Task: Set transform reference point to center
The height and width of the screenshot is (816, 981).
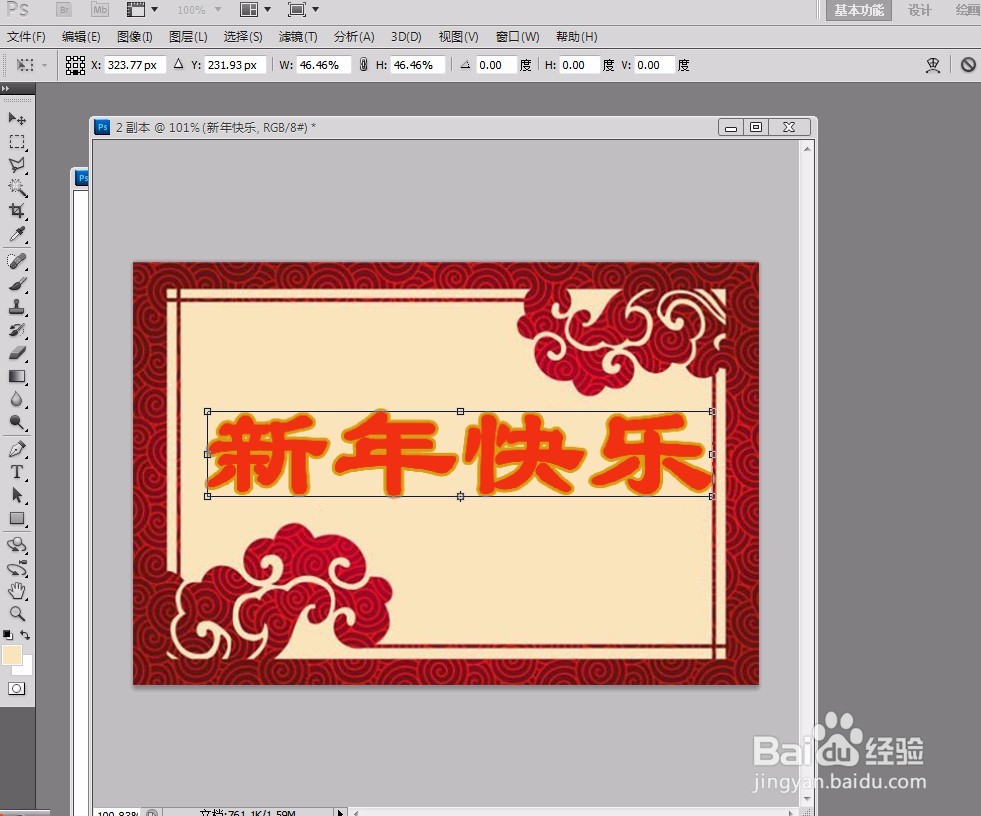Action: pos(75,64)
